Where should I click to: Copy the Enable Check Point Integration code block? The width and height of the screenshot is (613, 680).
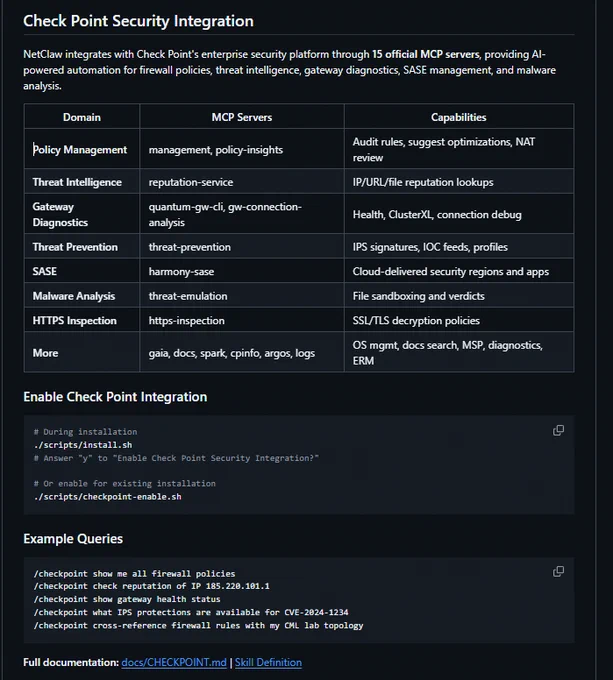pos(558,430)
